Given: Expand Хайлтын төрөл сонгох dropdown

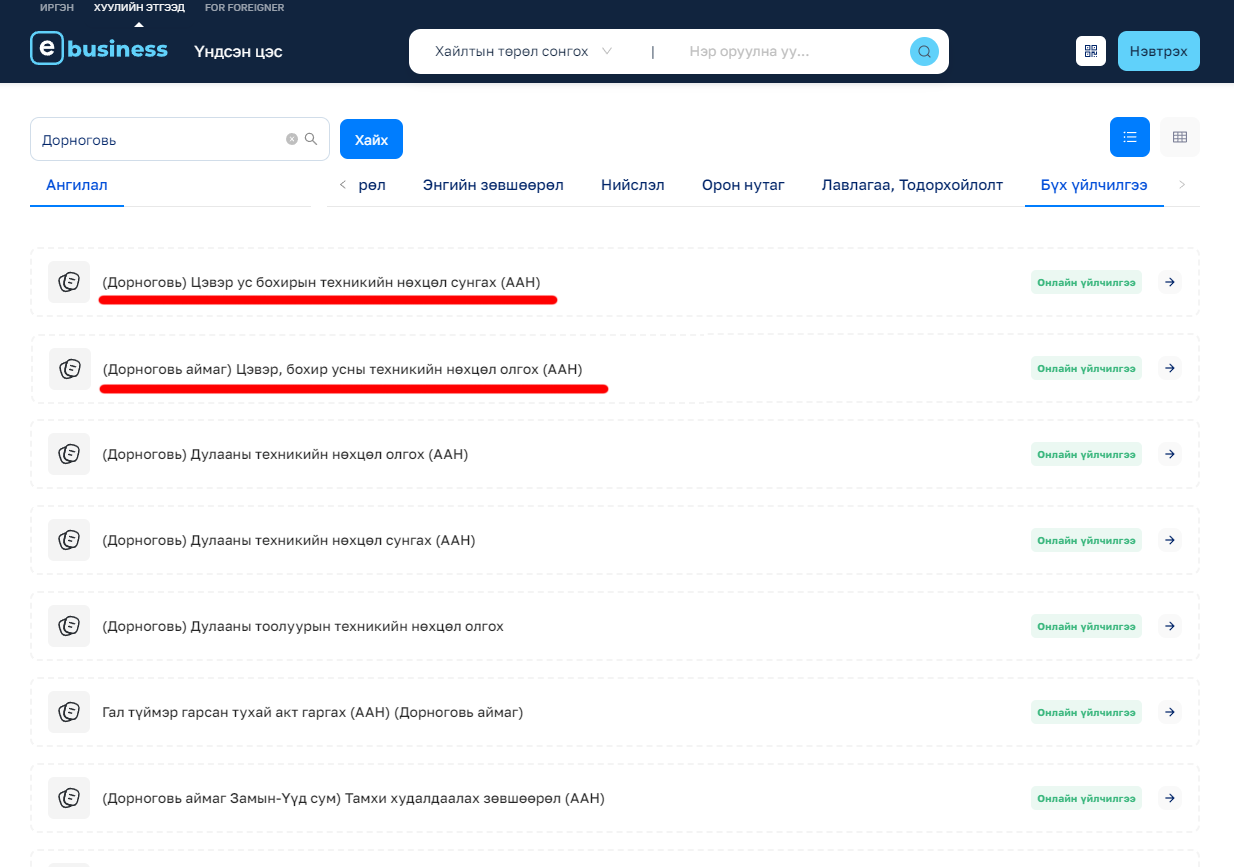Looking at the screenshot, I should 524,51.
